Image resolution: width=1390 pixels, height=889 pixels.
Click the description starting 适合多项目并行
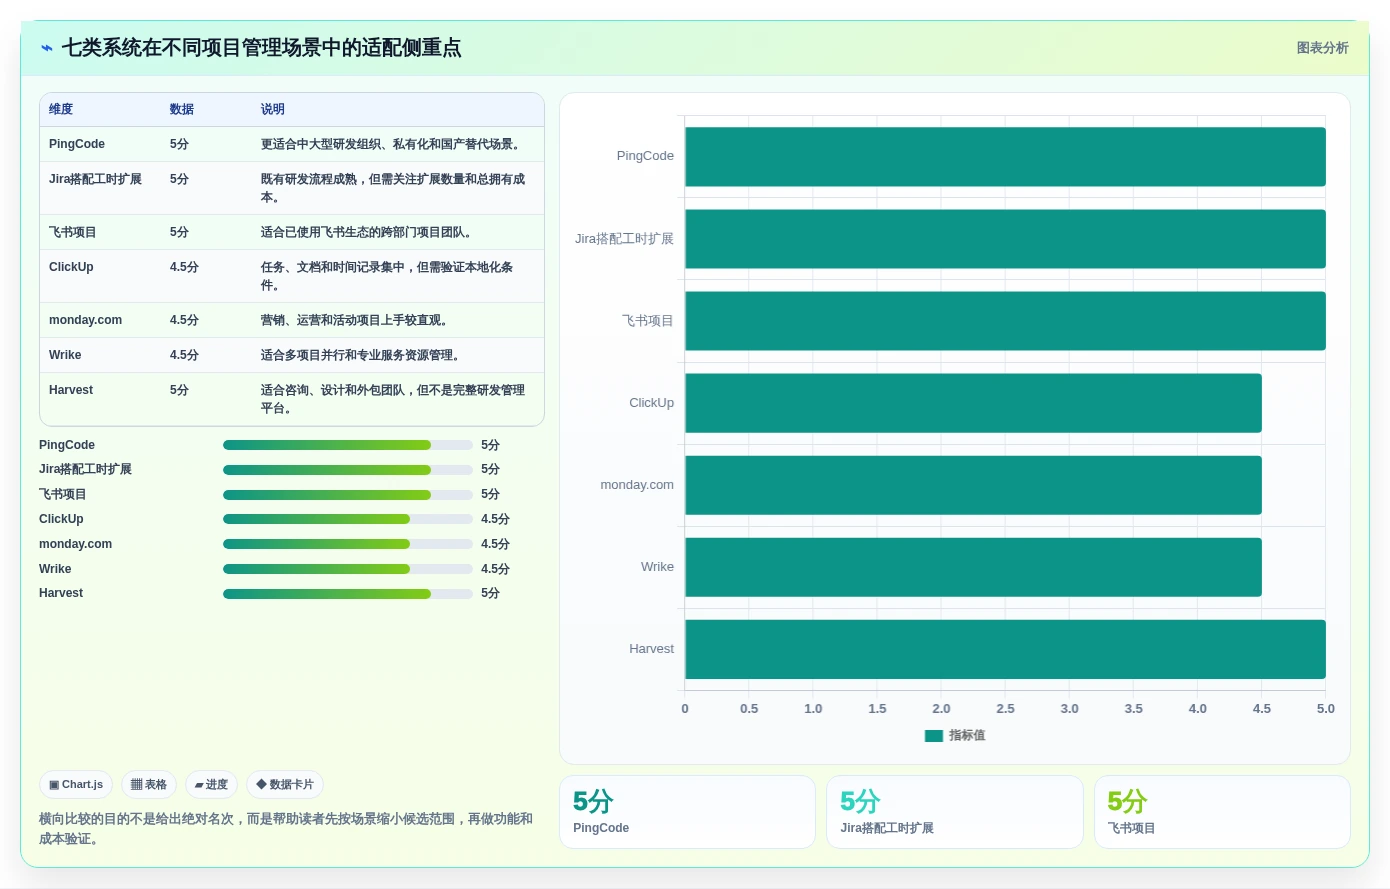[x=363, y=355]
